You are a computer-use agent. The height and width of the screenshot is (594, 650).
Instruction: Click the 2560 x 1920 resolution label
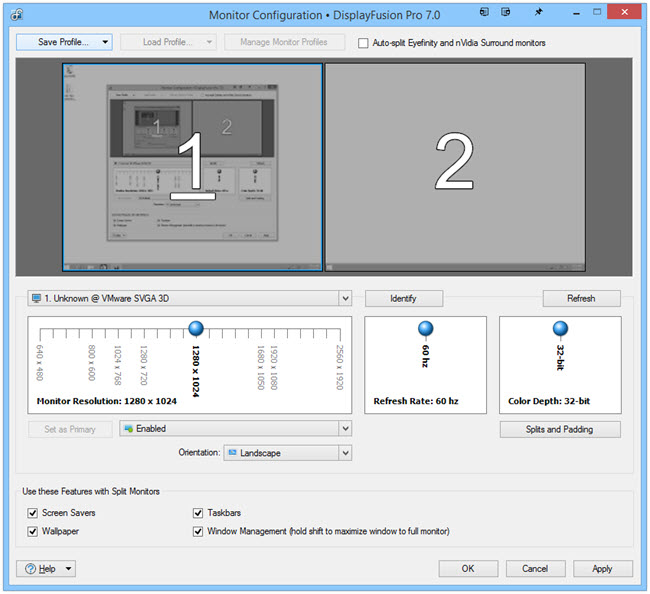pos(340,368)
